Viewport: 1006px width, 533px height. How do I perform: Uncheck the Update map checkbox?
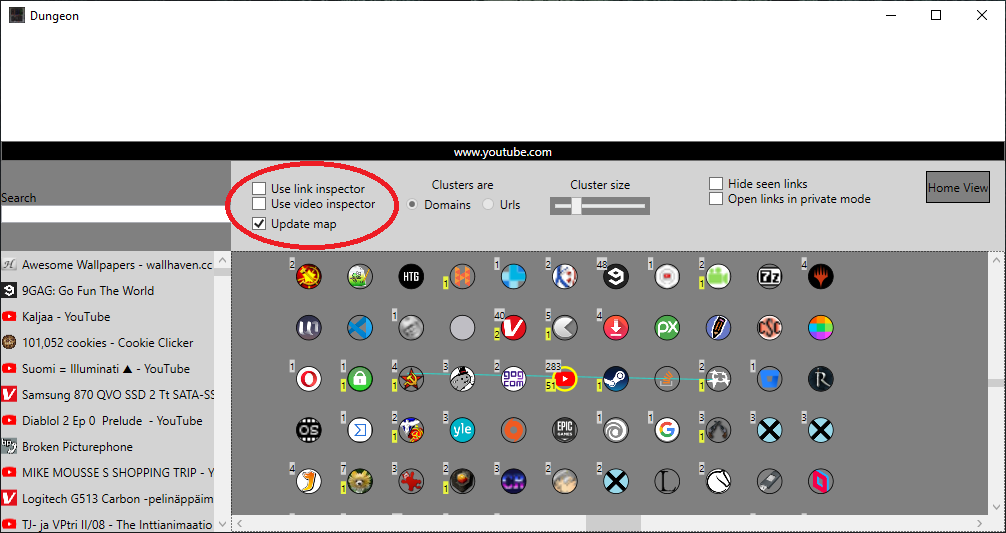coord(259,224)
